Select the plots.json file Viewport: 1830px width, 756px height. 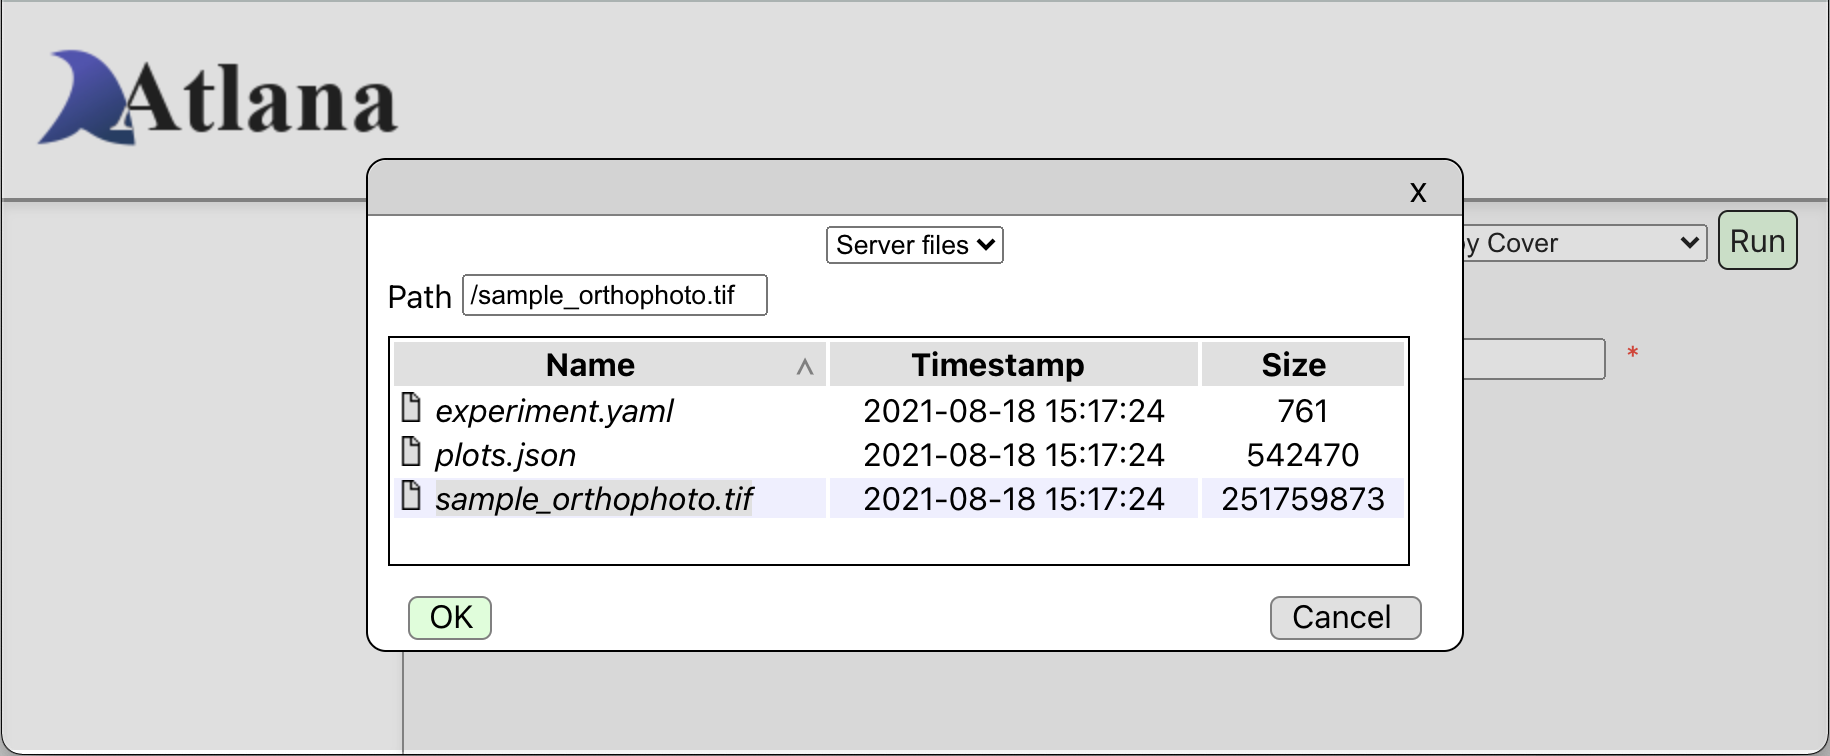[x=505, y=455]
